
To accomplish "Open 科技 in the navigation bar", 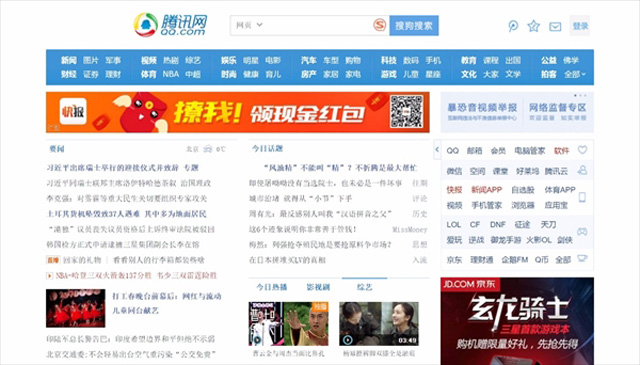I will coord(389,60).
